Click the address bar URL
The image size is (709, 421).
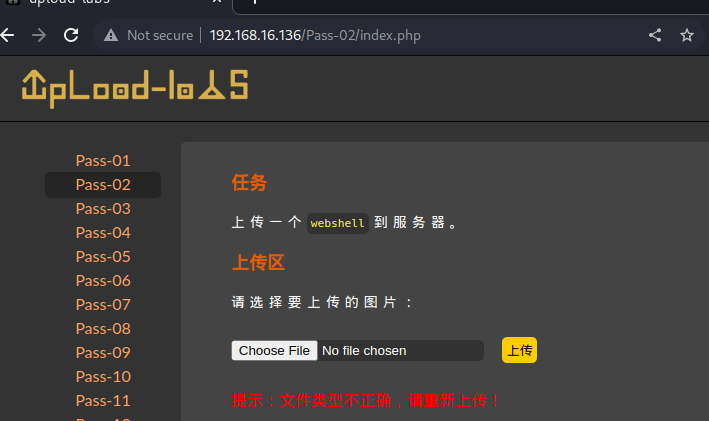315,35
